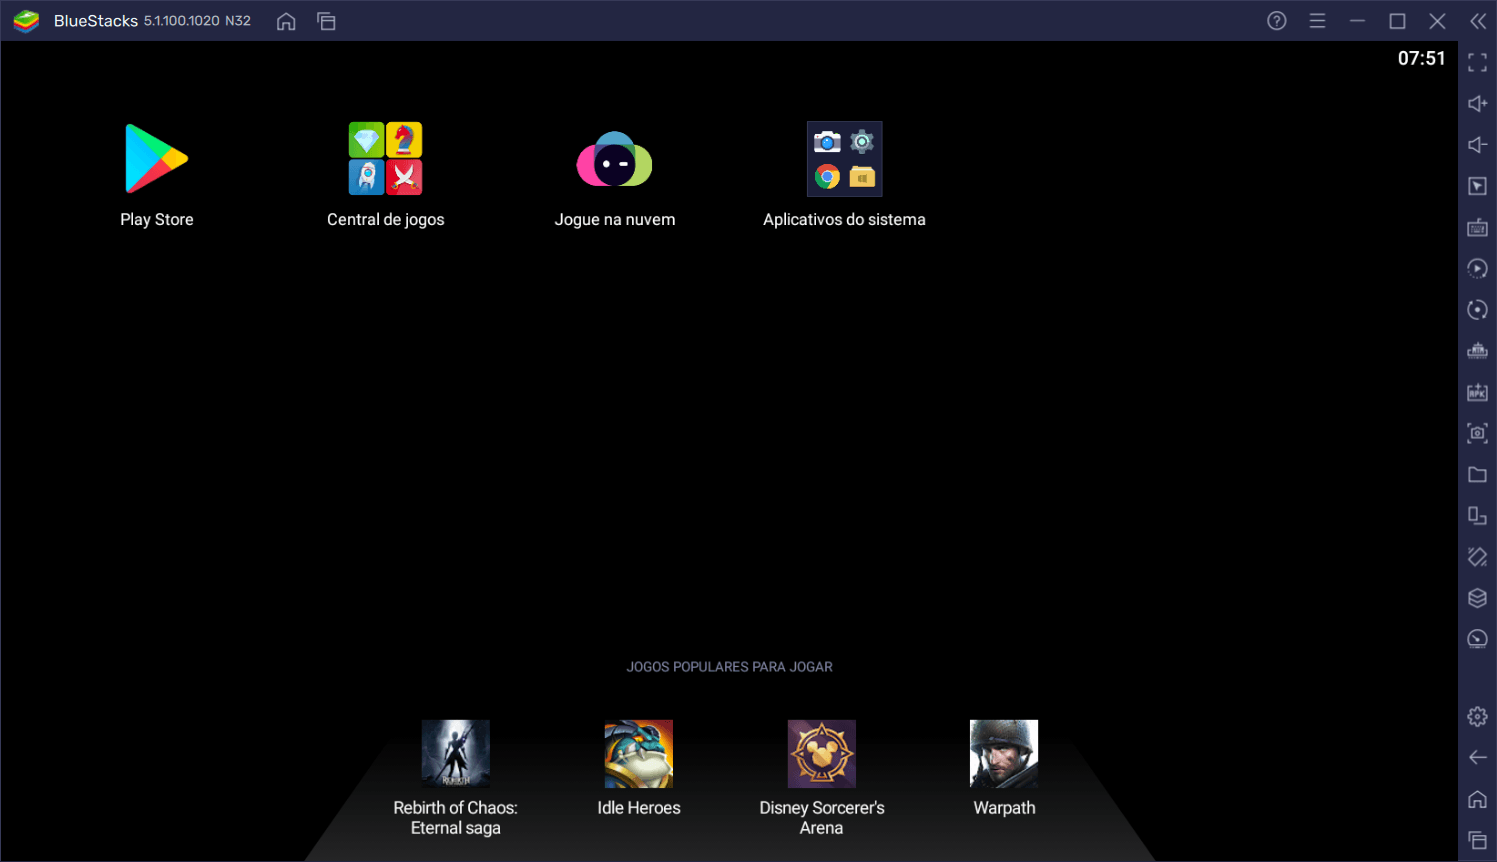Close the BlueStacks window
Screen dimensions: 1497x862
click(1437, 21)
